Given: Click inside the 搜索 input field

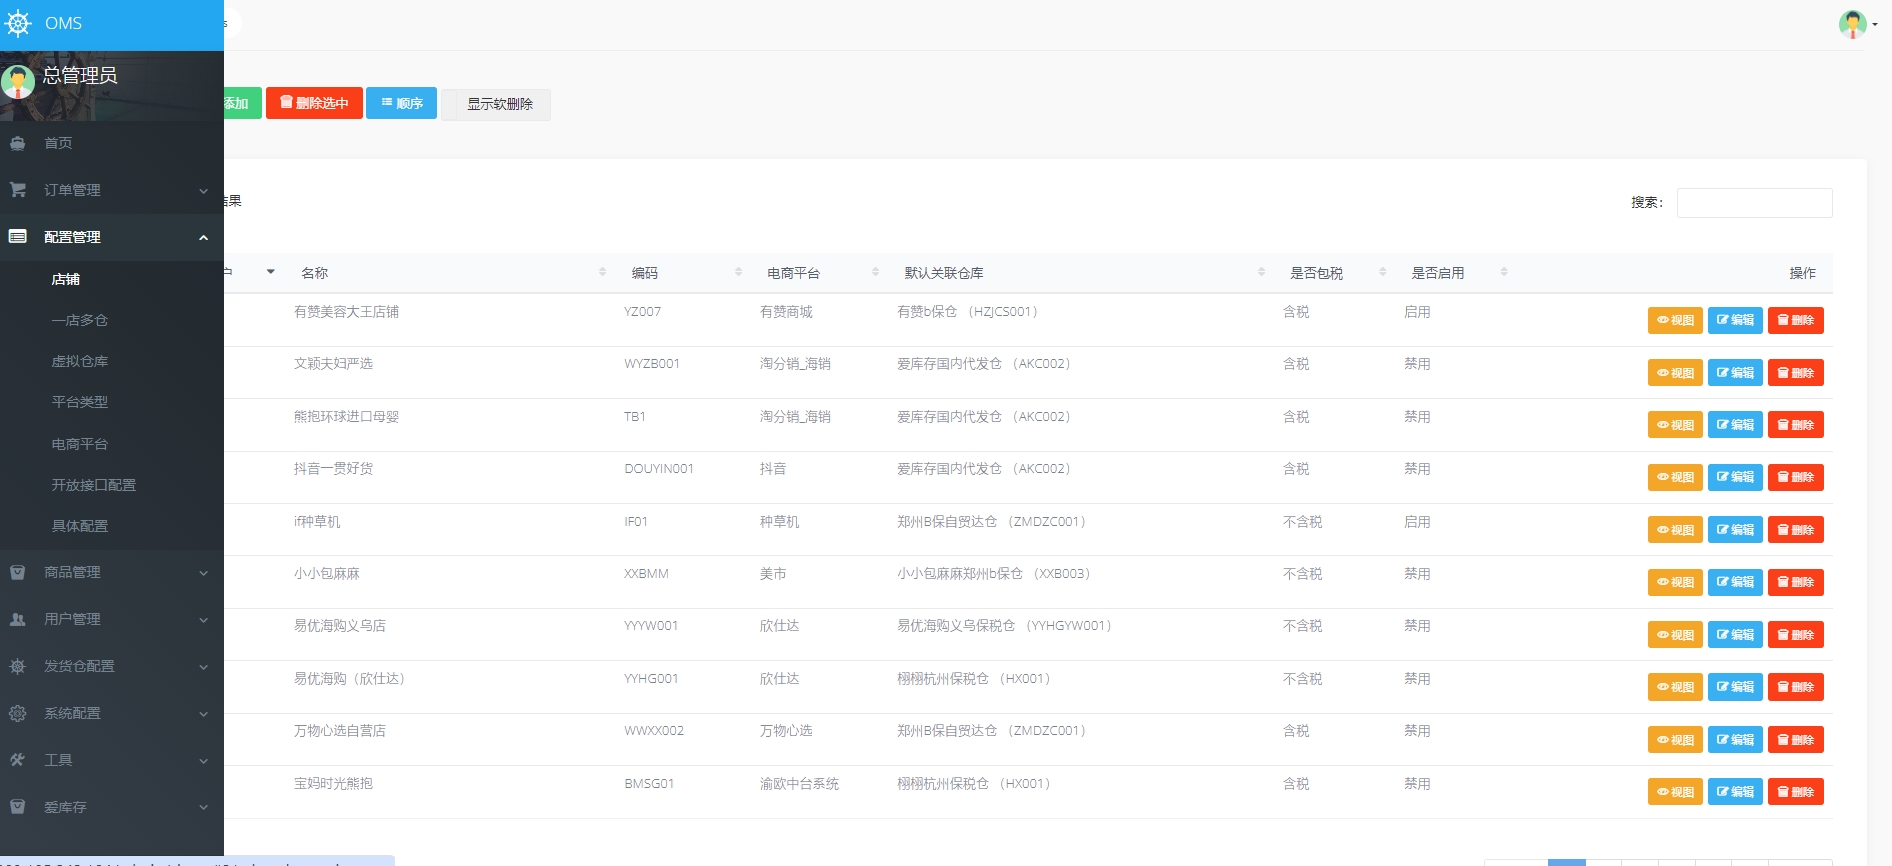Looking at the screenshot, I should pyautogui.click(x=1754, y=203).
